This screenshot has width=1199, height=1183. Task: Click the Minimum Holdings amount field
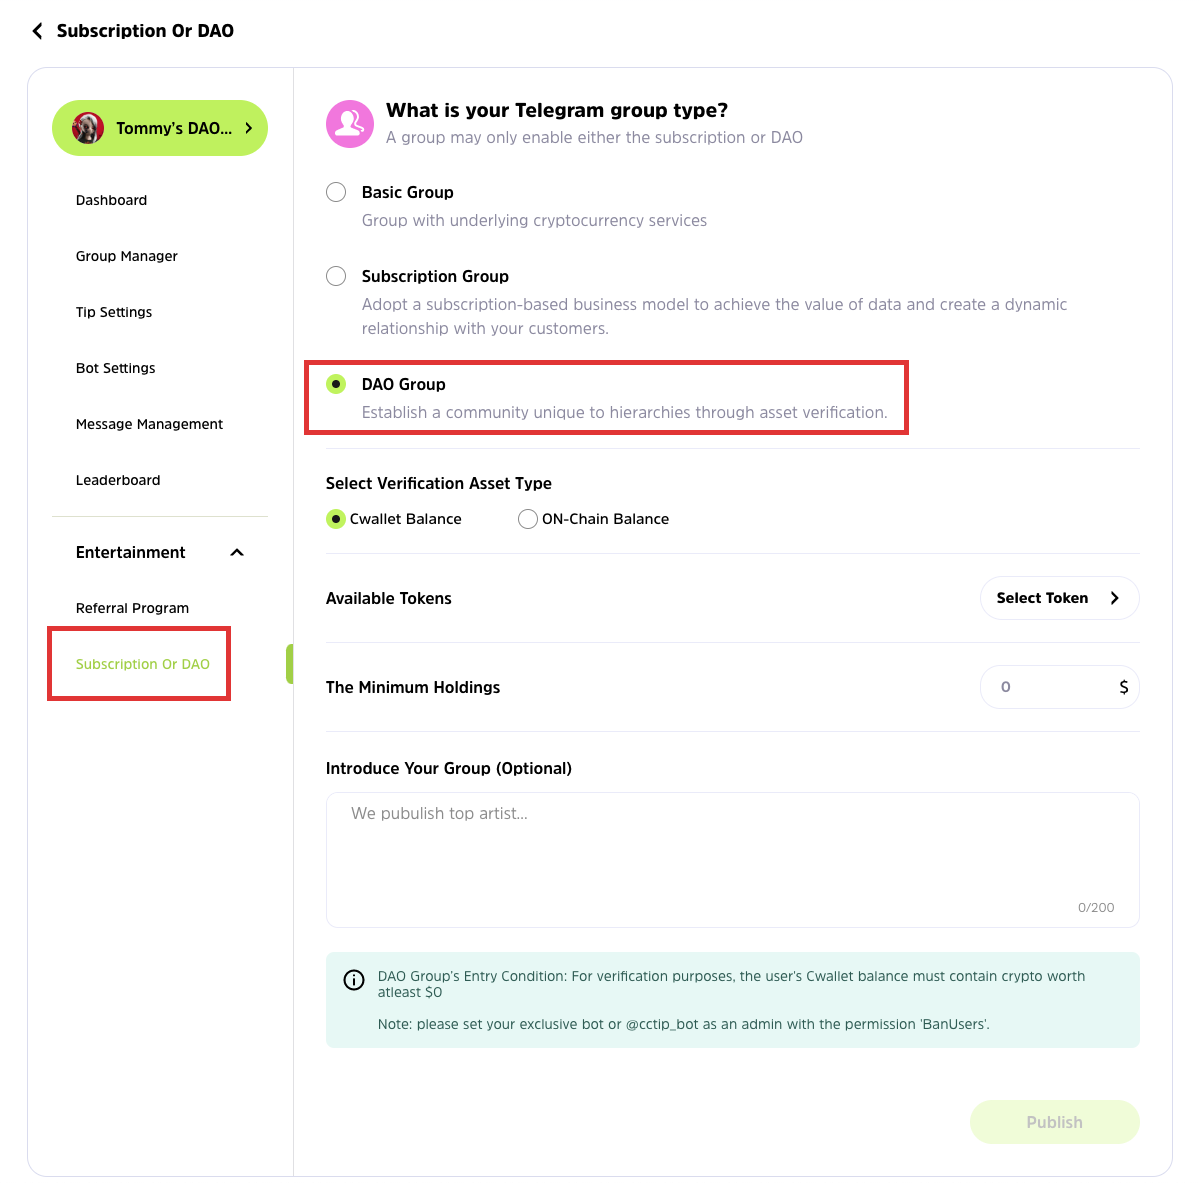pyautogui.click(x=1050, y=687)
